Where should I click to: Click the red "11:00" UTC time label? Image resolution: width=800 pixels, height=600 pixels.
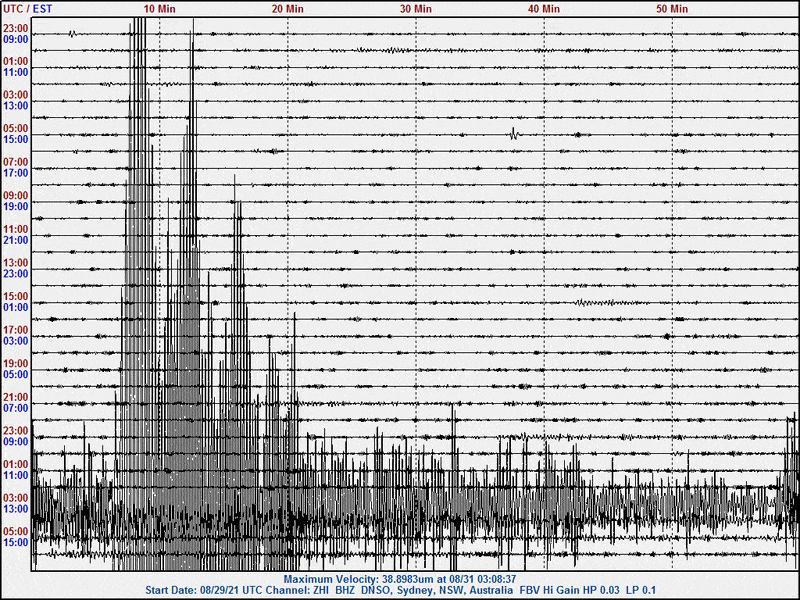point(15,230)
